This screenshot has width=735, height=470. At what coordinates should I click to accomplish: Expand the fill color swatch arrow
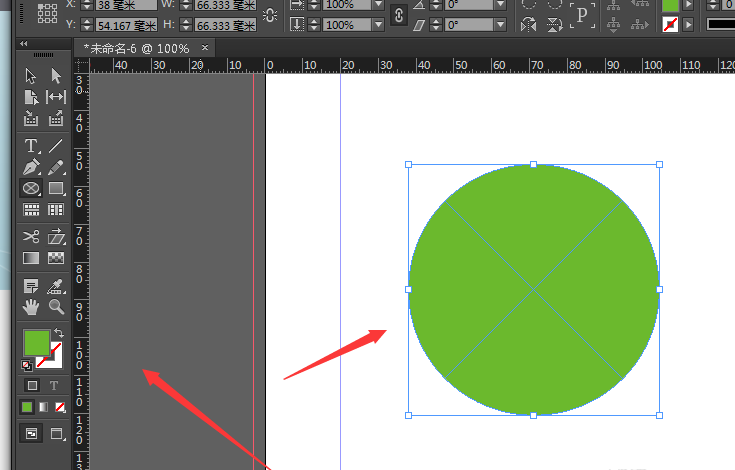point(688,5)
